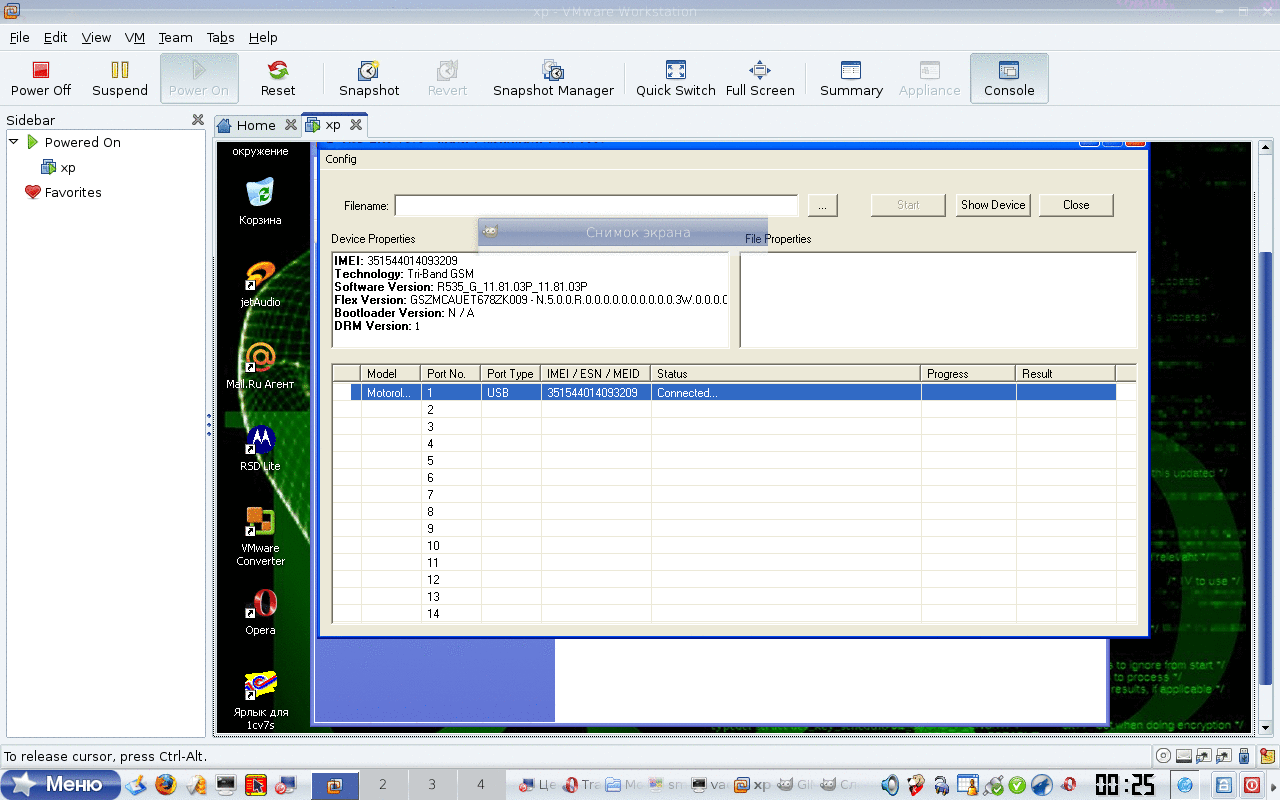The width and height of the screenshot is (1280, 800).
Task: Click the RSD Lite Close button
Action: pyautogui.click(x=1076, y=205)
